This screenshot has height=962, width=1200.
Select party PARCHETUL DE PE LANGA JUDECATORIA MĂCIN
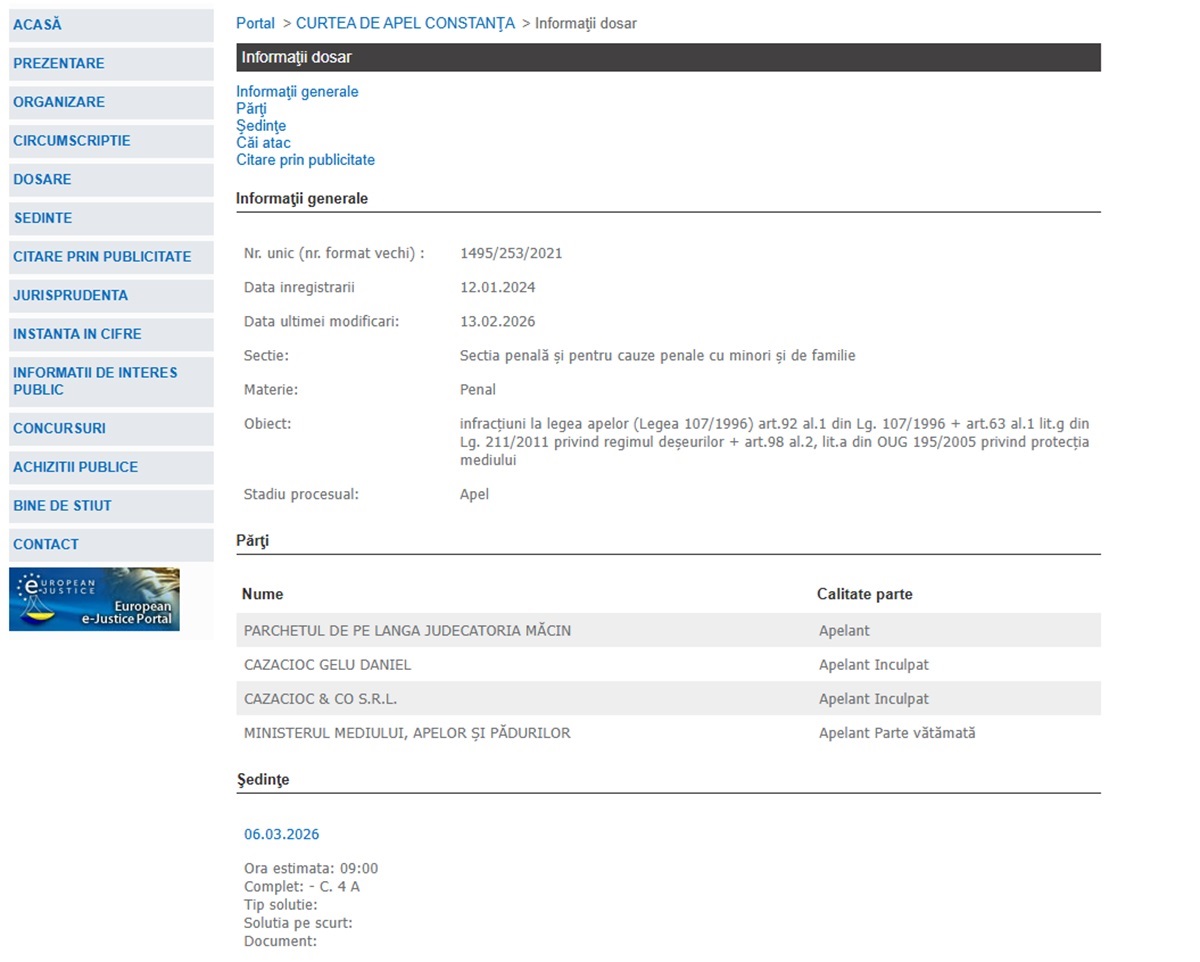point(408,631)
